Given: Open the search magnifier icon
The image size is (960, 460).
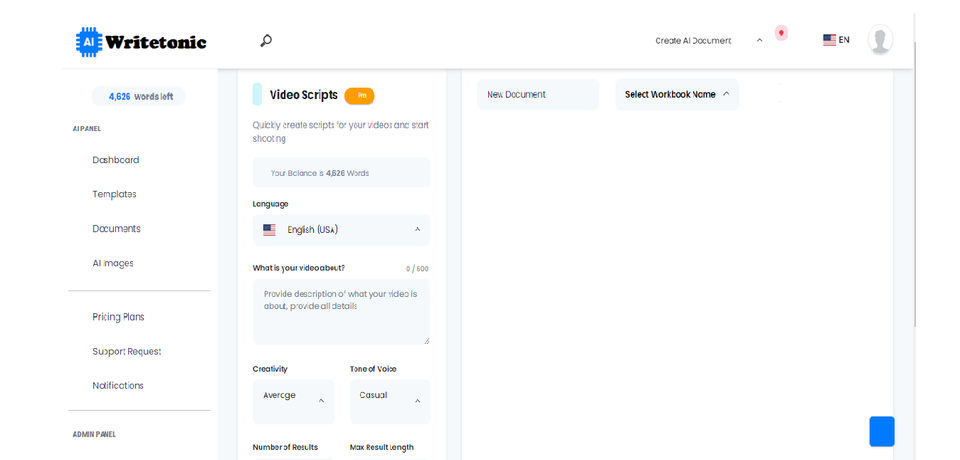Looking at the screenshot, I should [266, 41].
